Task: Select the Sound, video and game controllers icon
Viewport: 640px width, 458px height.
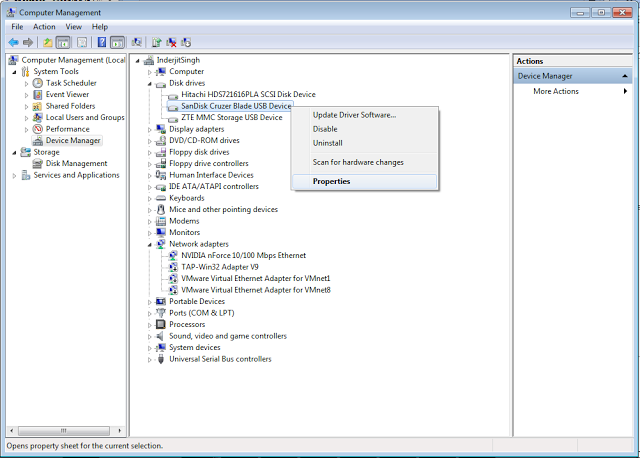Action: [161, 336]
